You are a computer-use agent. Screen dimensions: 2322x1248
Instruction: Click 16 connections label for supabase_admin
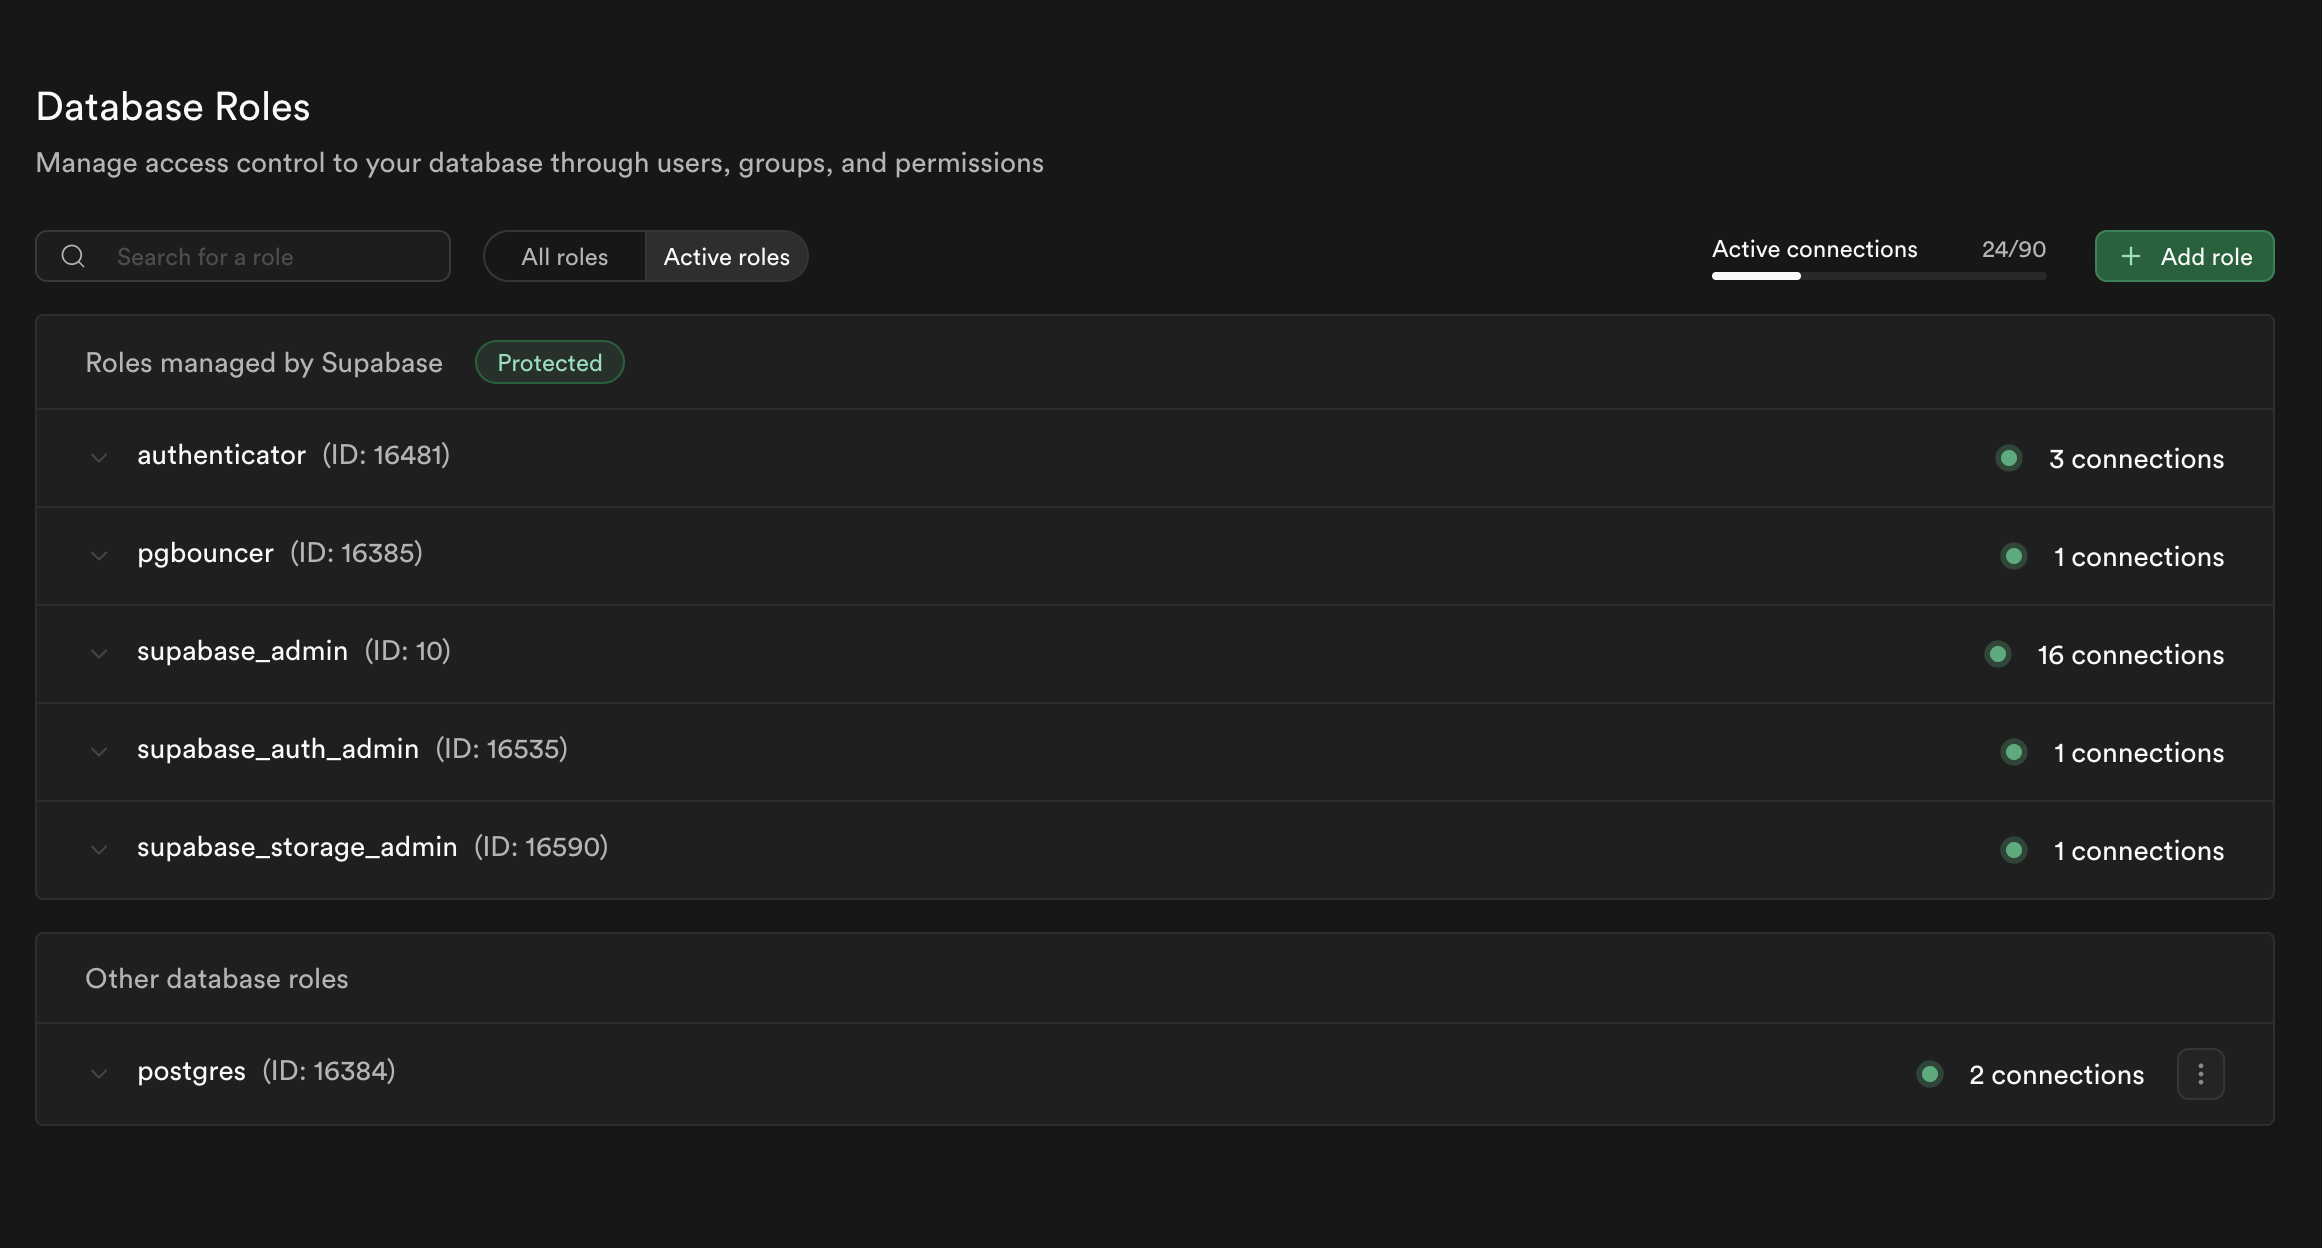pos(2130,654)
